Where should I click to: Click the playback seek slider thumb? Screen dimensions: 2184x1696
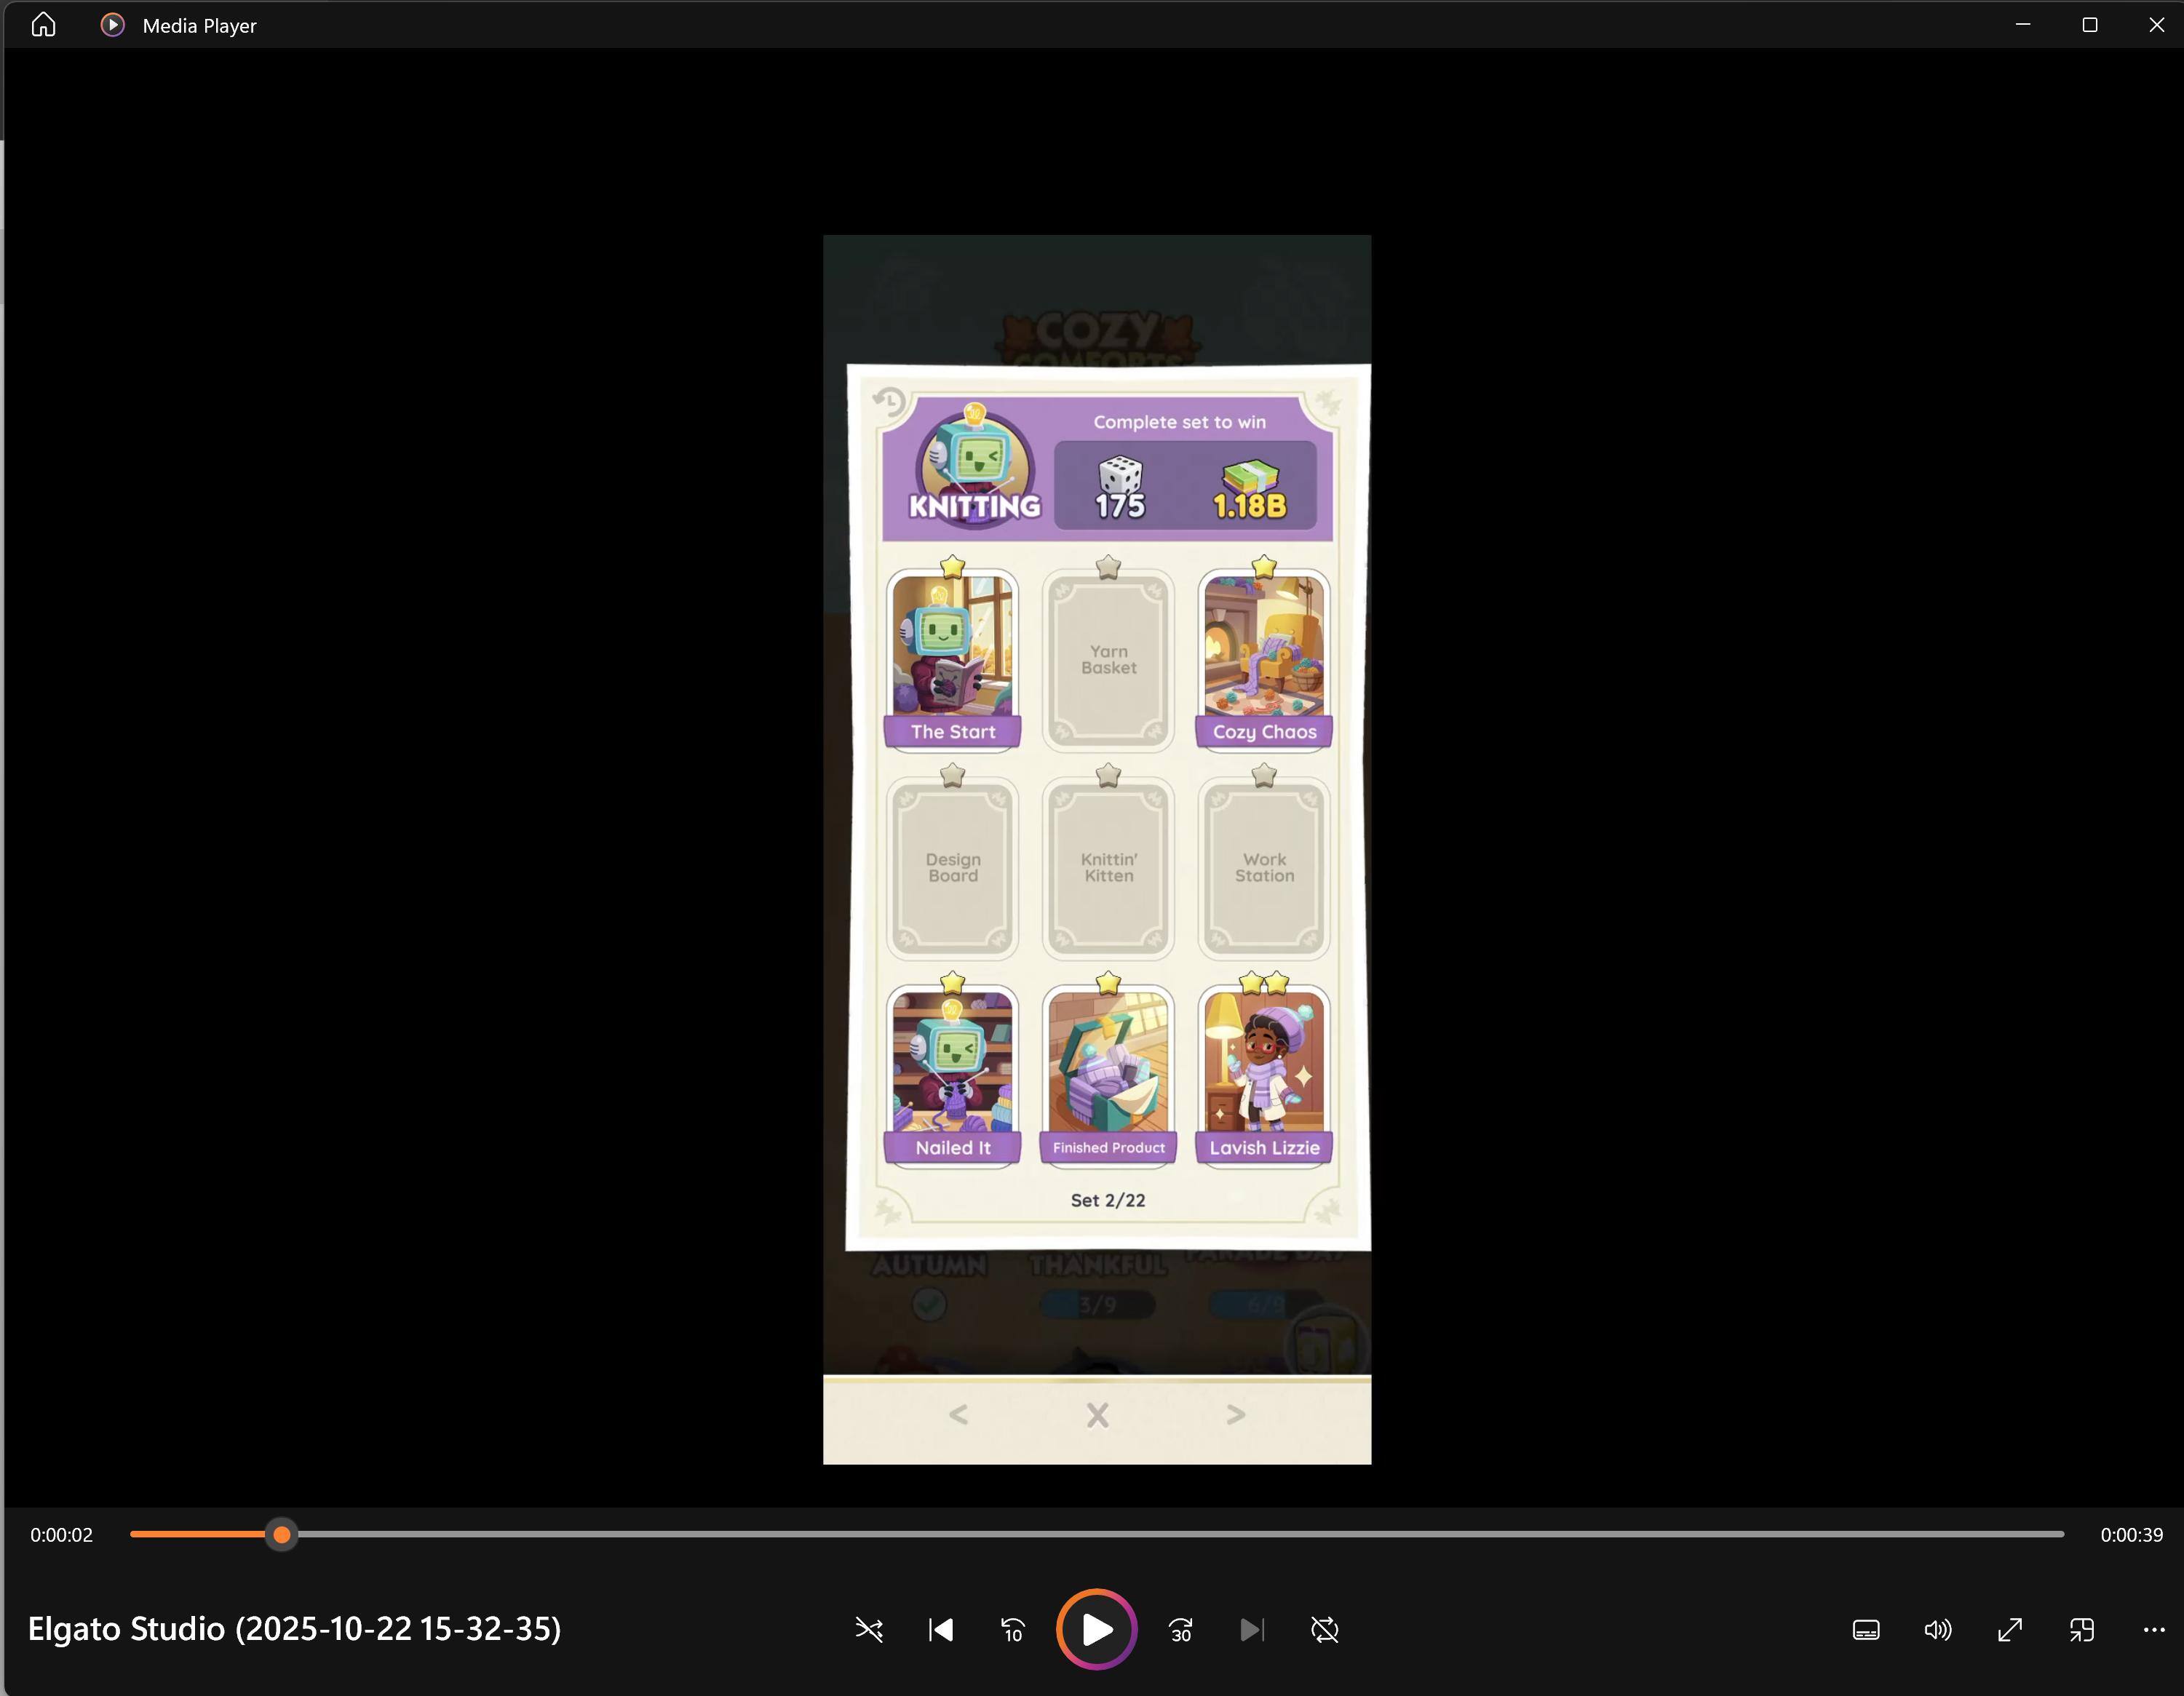[282, 1534]
